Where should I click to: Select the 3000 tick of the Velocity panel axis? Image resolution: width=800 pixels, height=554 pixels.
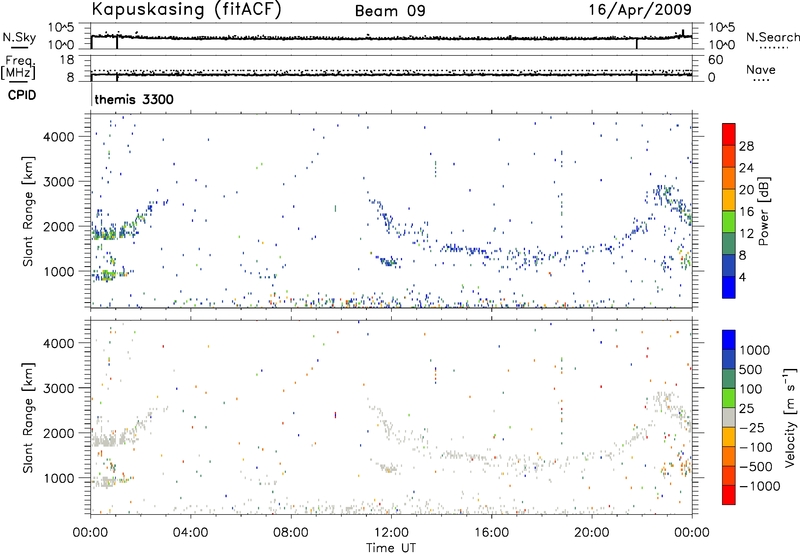point(59,388)
